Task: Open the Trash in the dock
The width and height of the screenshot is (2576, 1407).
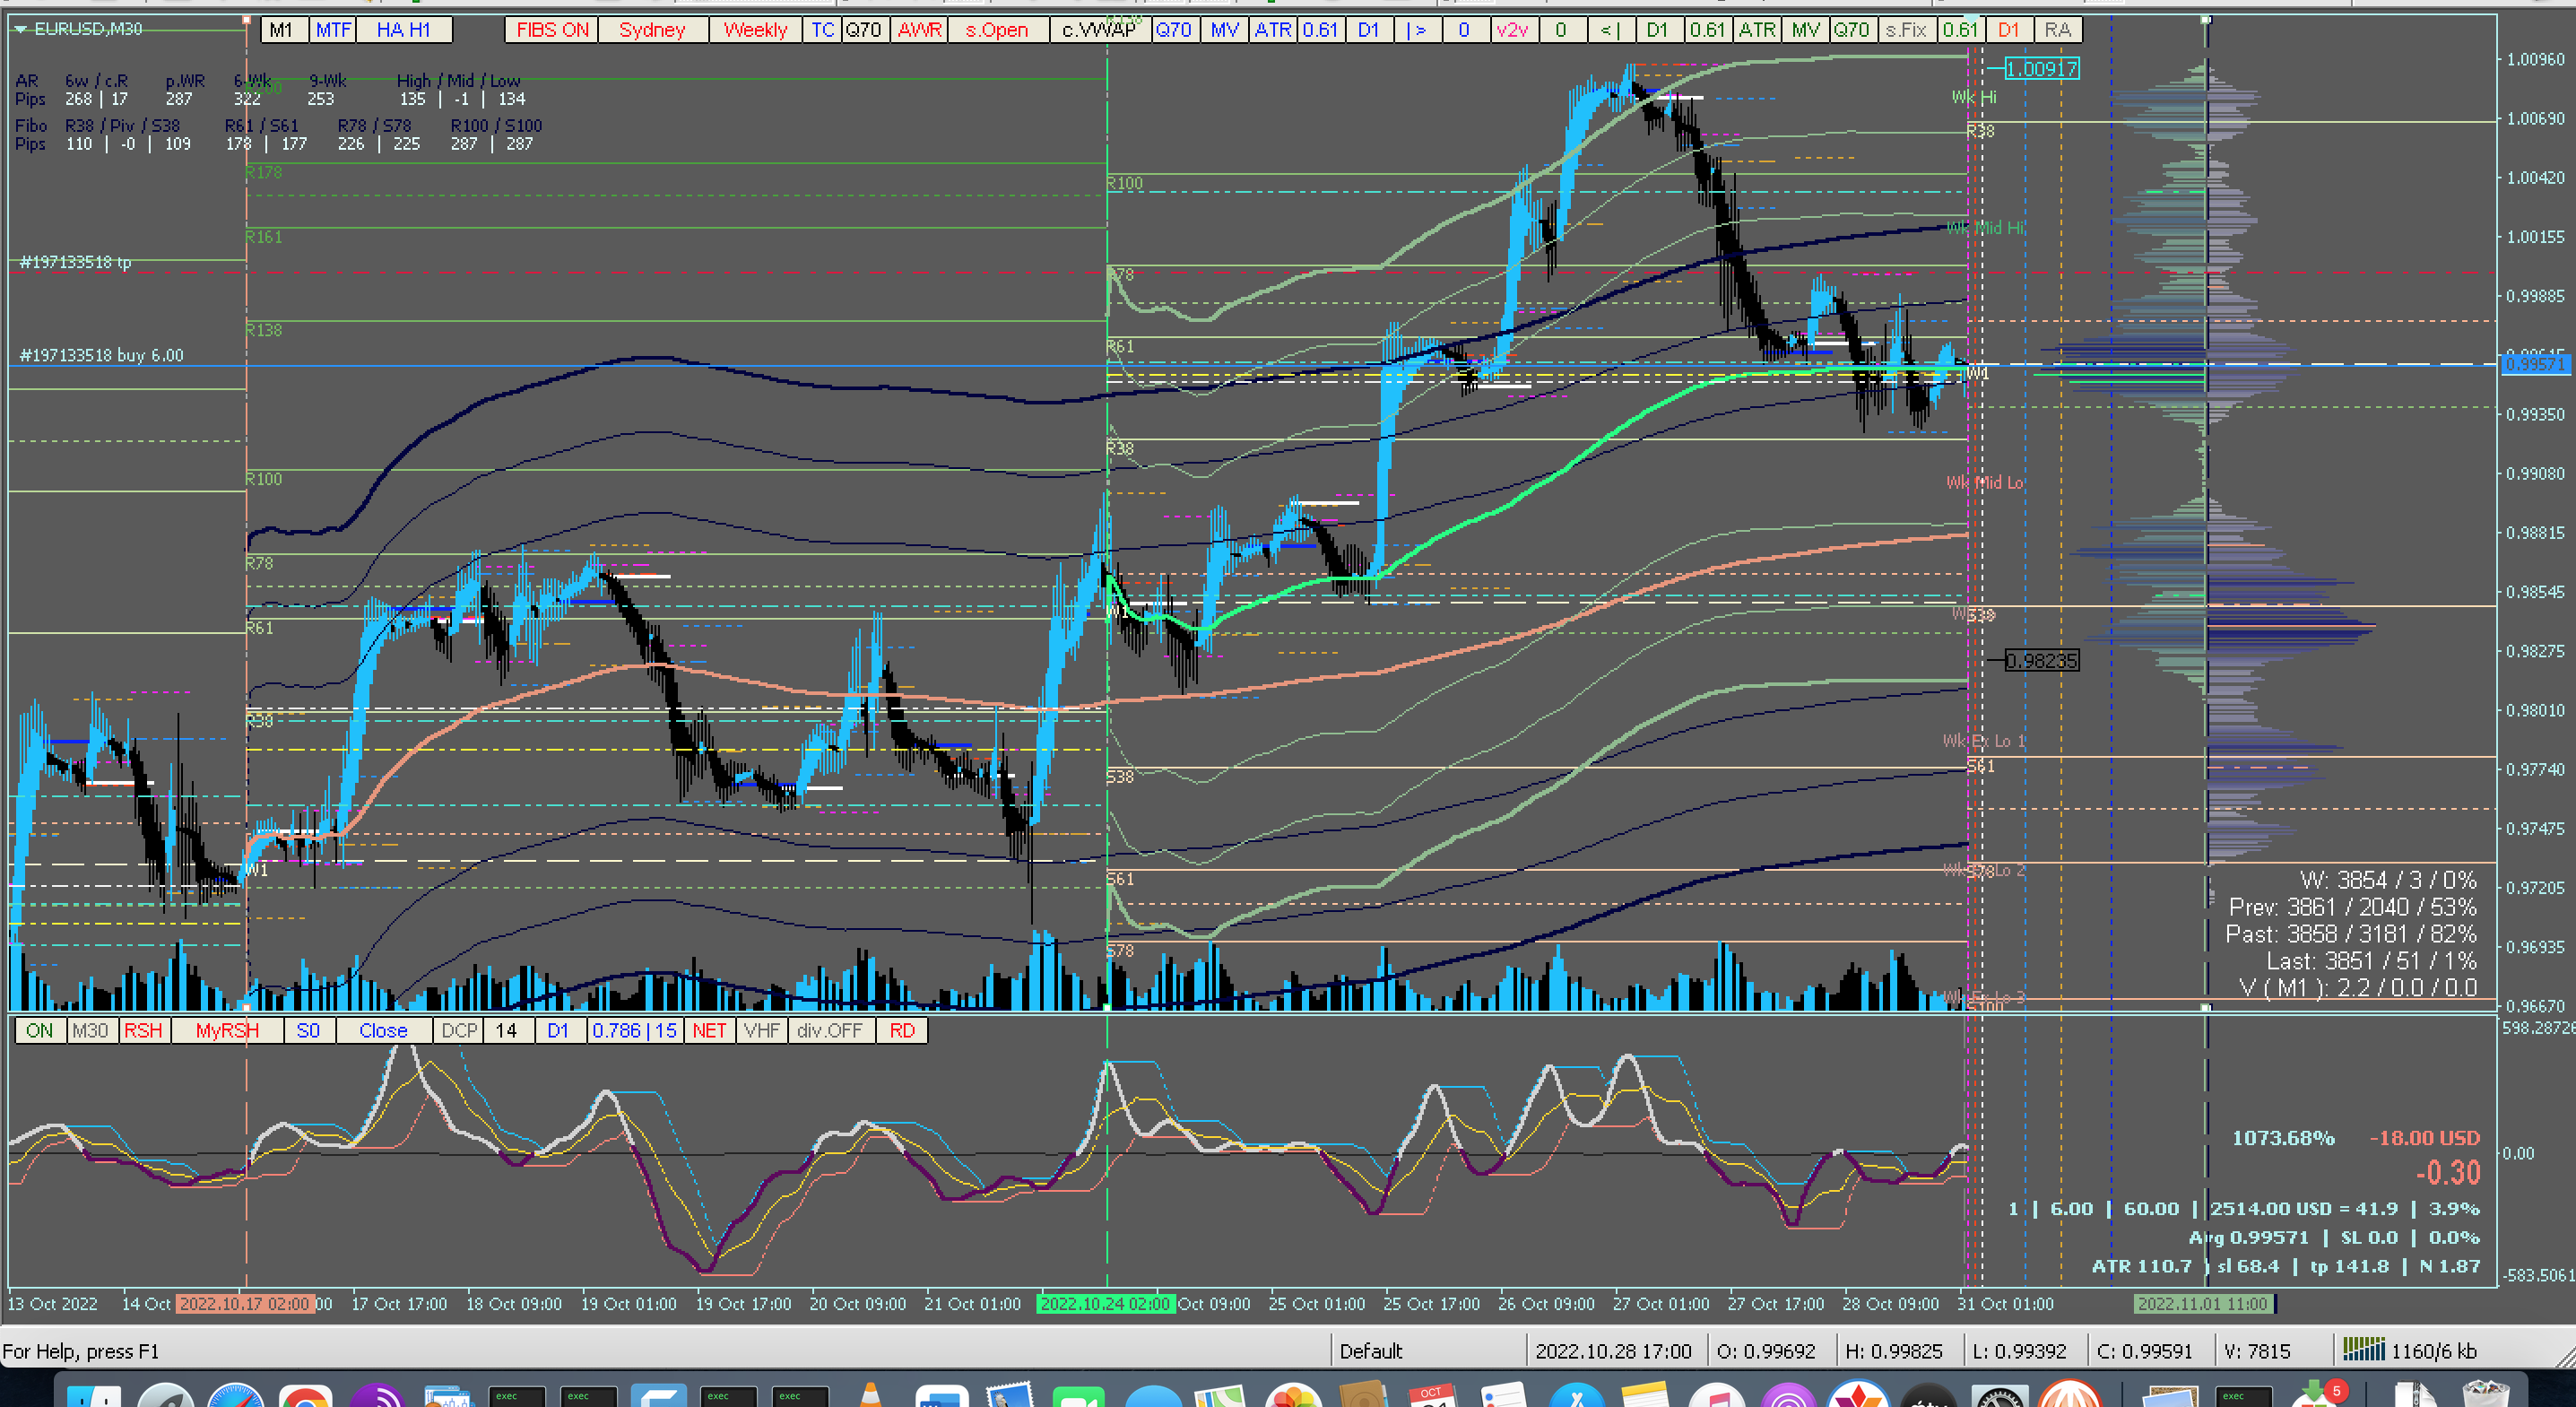Action: 2485,1397
